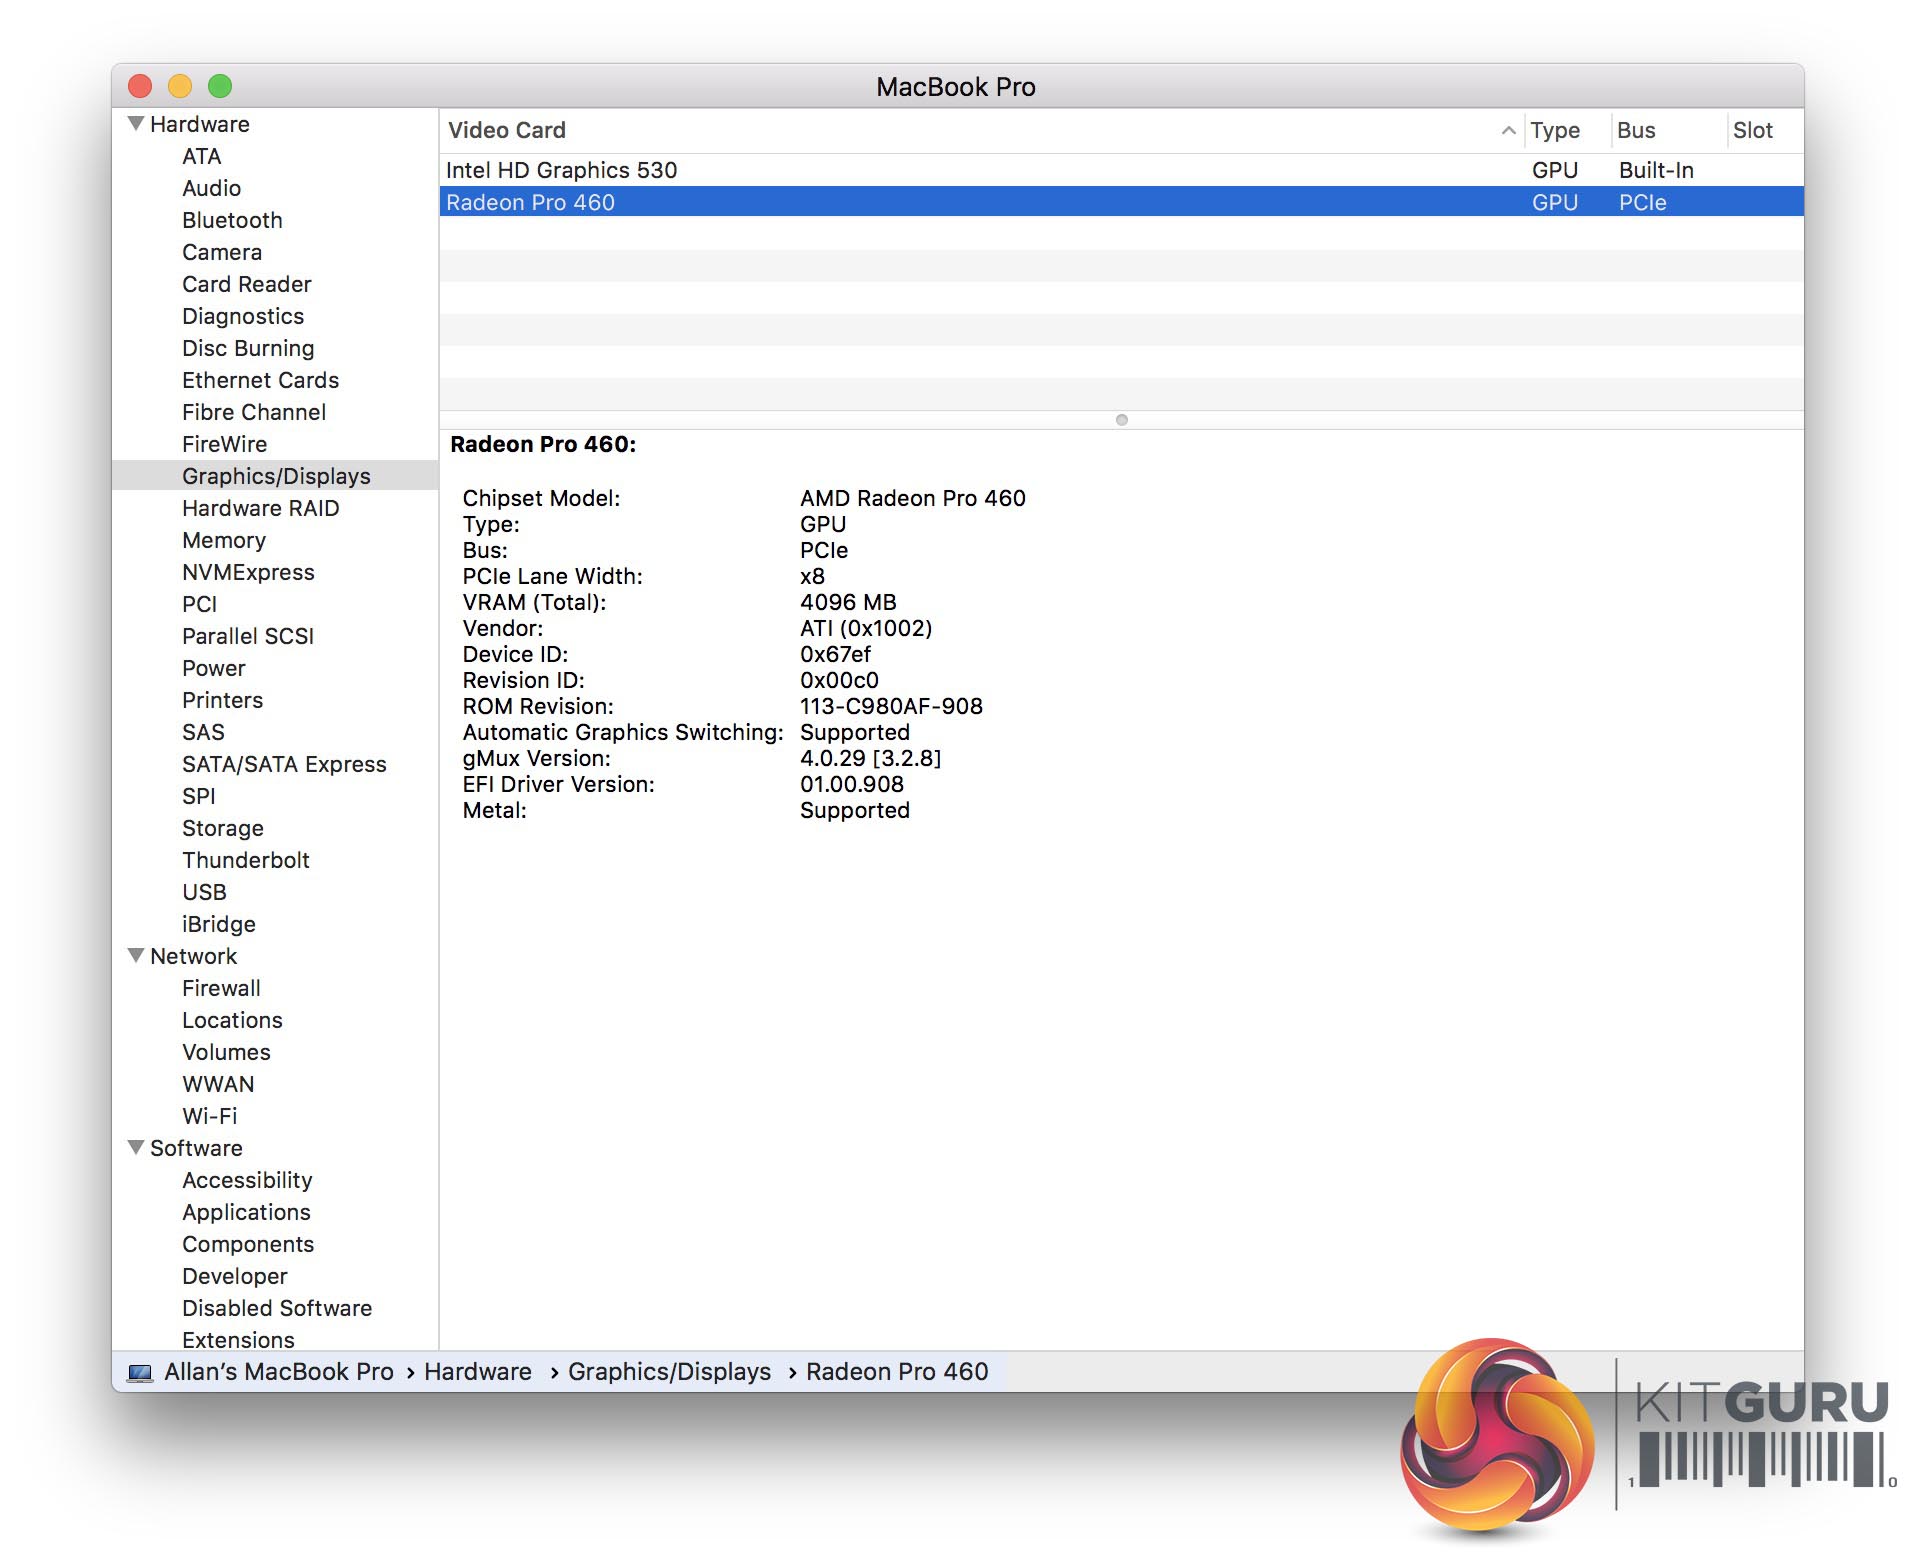This screenshot has height=1552, width=1916.
Task: Click Hardware in the bottom path bar
Action: pyautogui.click(x=477, y=1372)
